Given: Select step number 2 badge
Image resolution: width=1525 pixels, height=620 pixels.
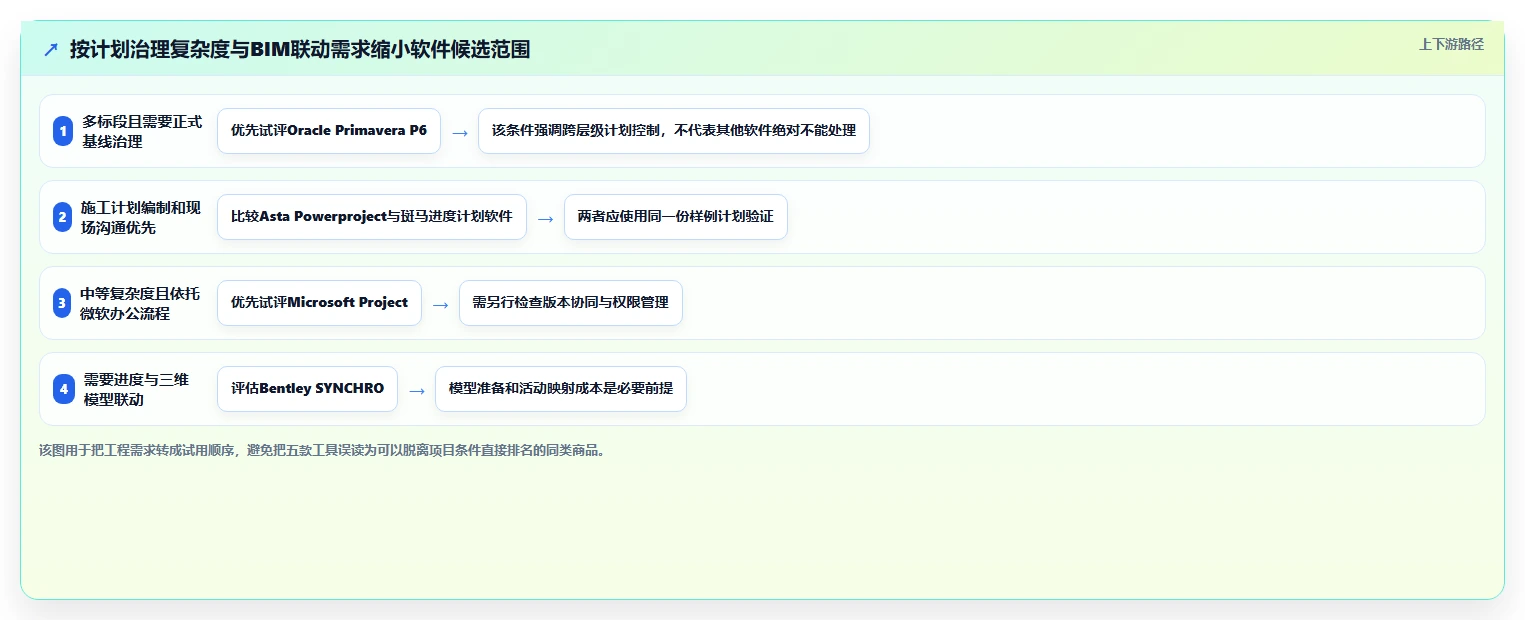Looking at the screenshot, I should click(63, 217).
